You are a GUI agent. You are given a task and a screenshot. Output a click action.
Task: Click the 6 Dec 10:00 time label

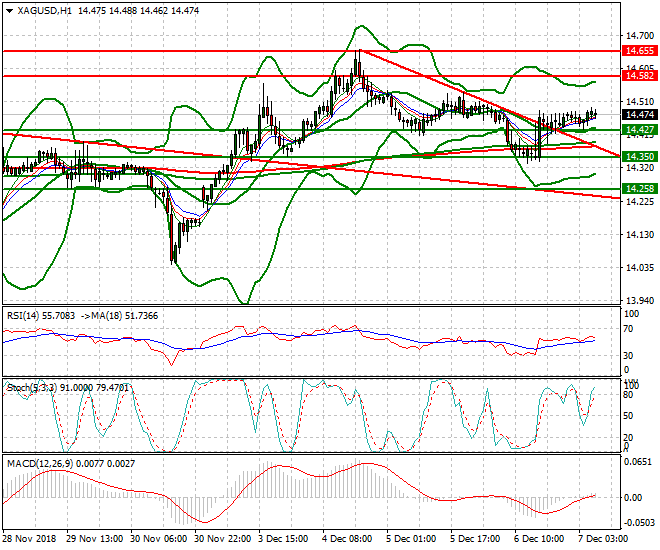[x=540, y=539]
